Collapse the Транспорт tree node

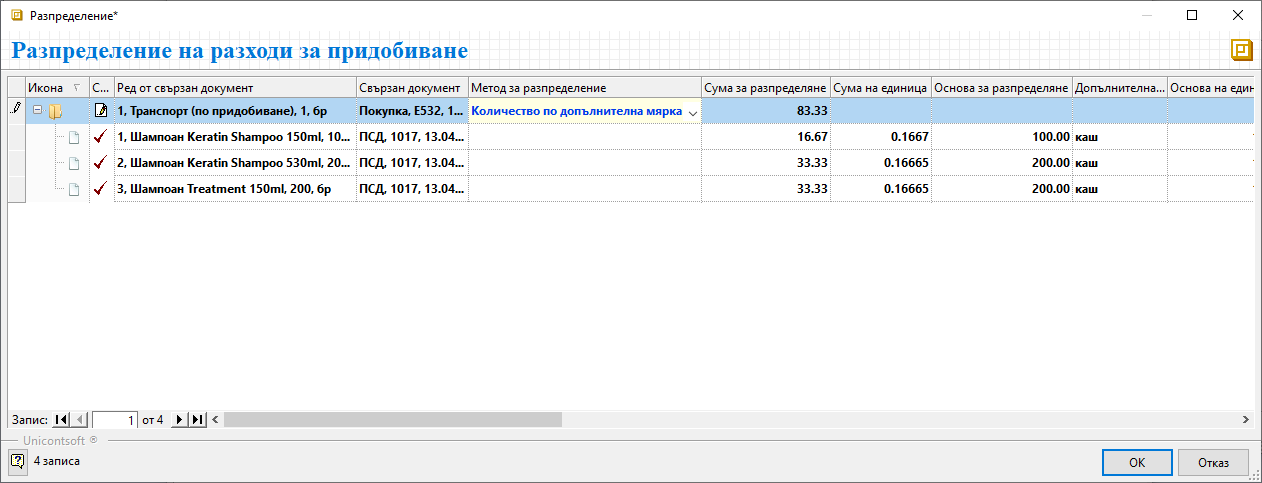coord(37,111)
